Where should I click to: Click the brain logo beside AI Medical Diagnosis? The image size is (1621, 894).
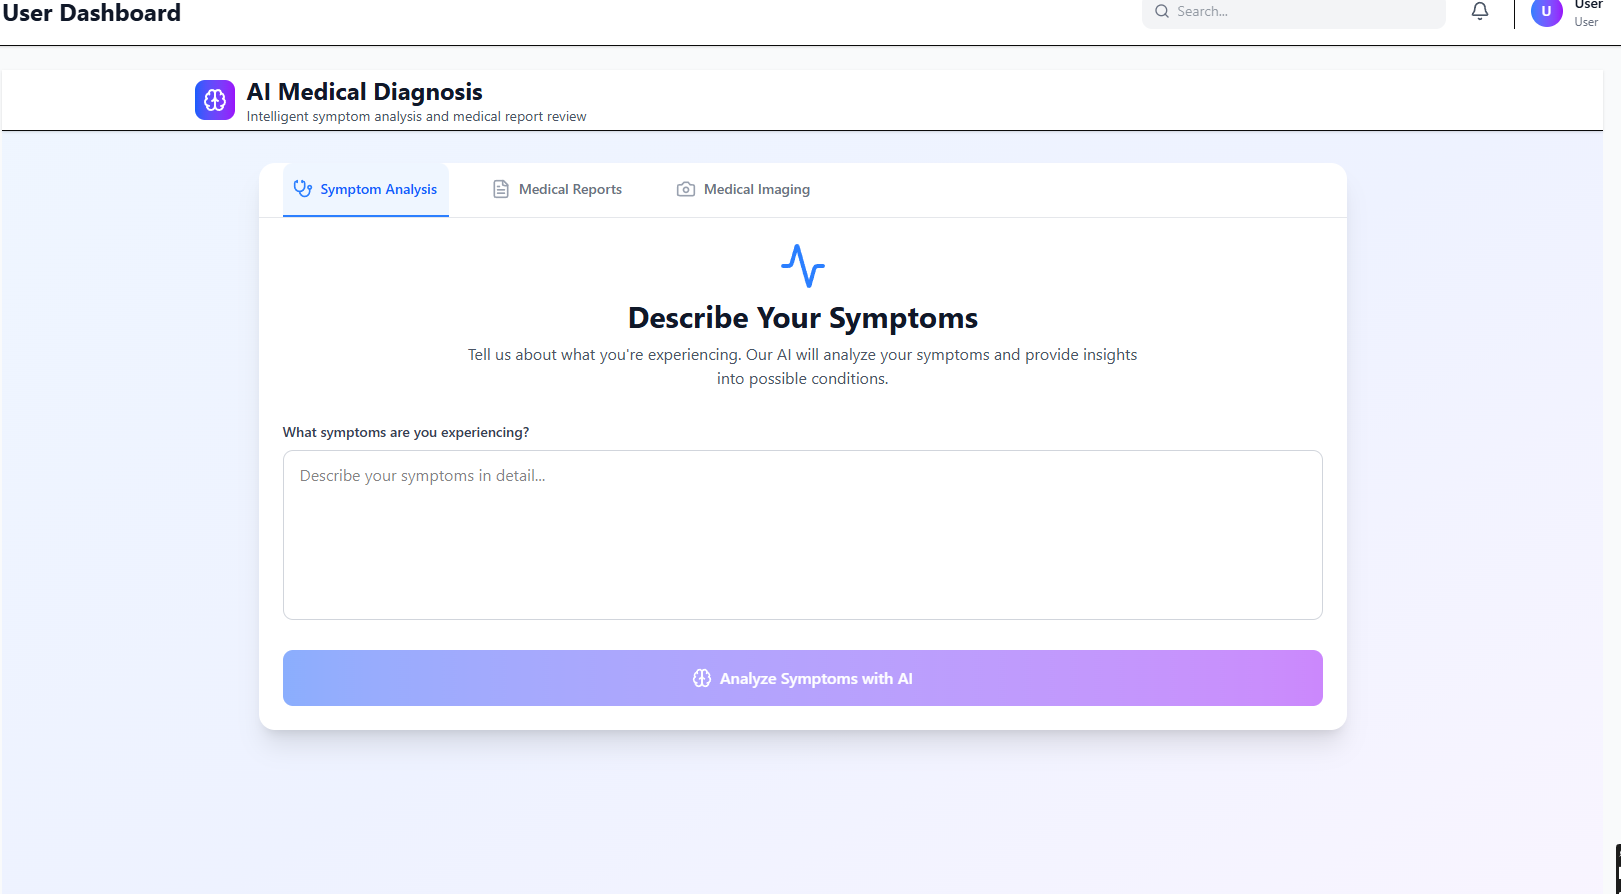[x=215, y=100]
